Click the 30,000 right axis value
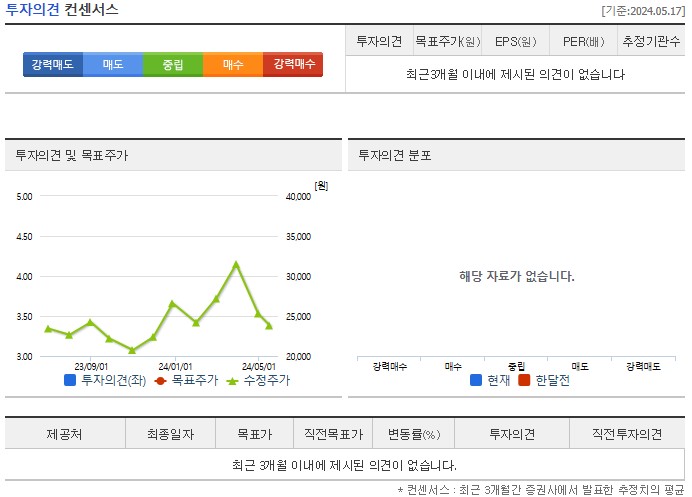The height and width of the screenshot is (497, 692). tap(298, 277)
